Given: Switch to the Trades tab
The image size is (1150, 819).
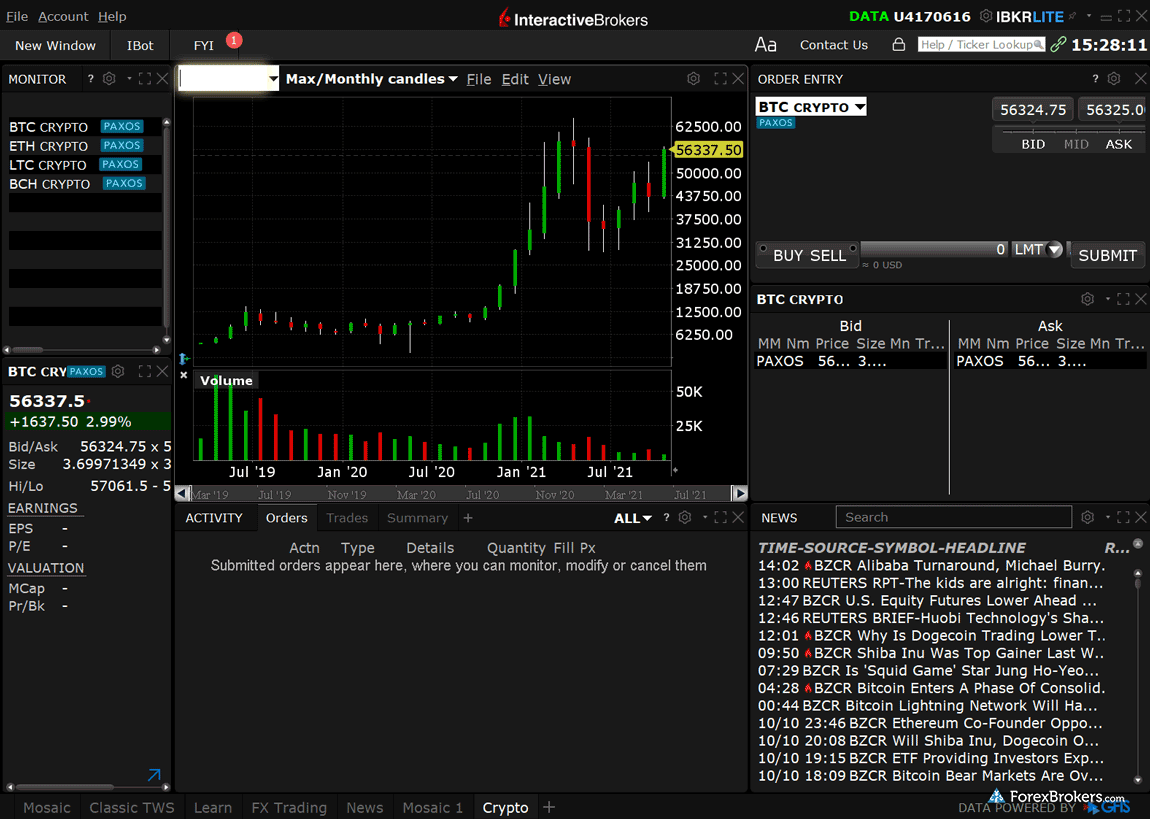Looking at the screenshot, I should tap(347, 518).
